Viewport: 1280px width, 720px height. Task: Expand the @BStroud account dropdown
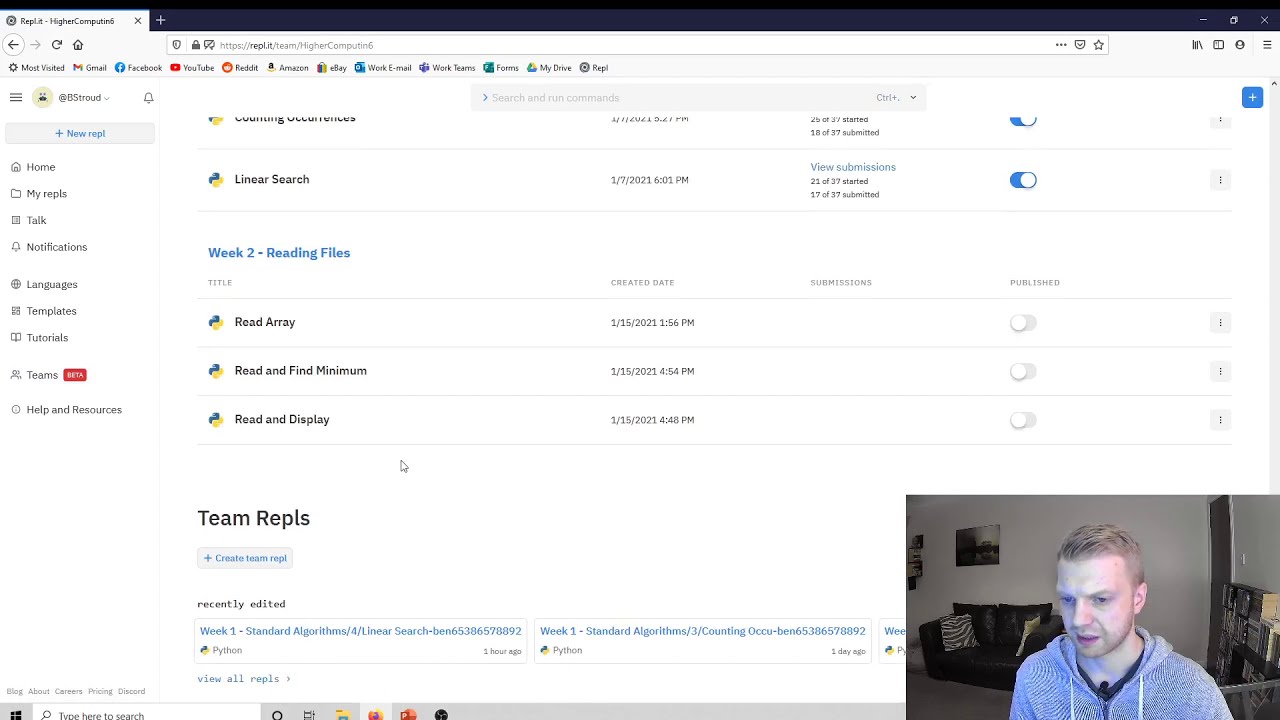(x=106, y=98)
